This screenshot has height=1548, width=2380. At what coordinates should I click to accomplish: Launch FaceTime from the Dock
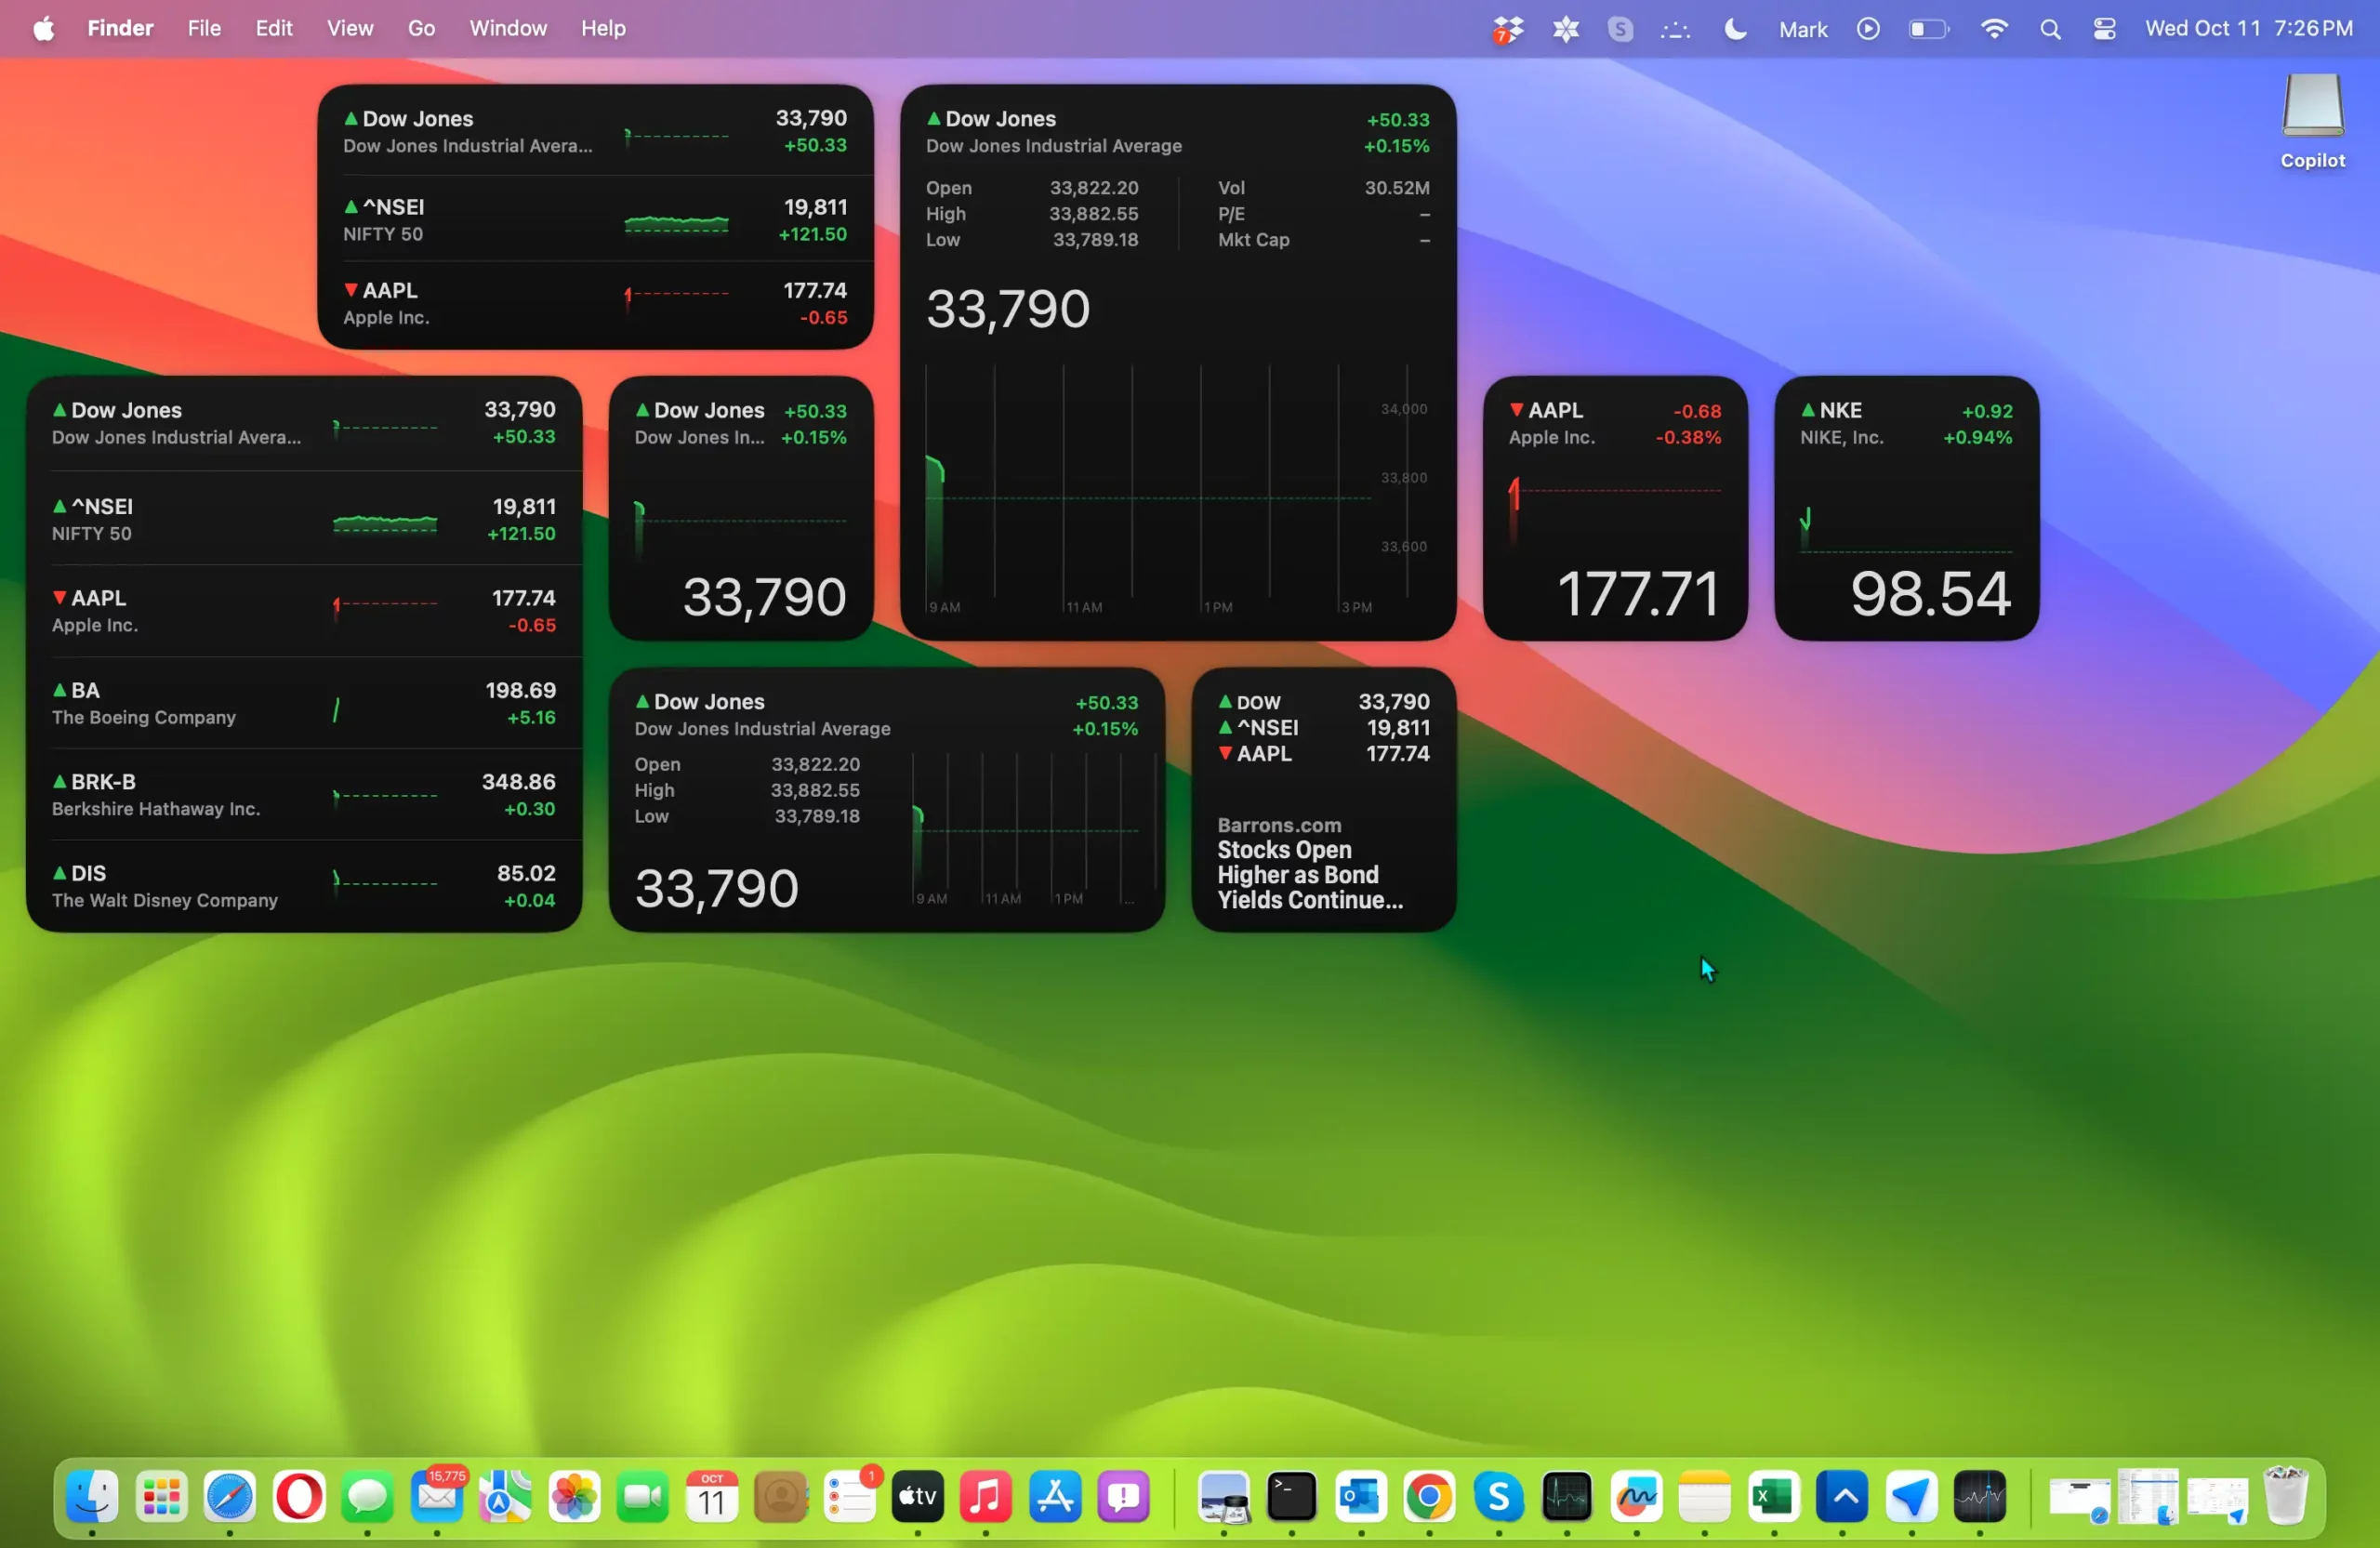click(x=643, y=1496)
